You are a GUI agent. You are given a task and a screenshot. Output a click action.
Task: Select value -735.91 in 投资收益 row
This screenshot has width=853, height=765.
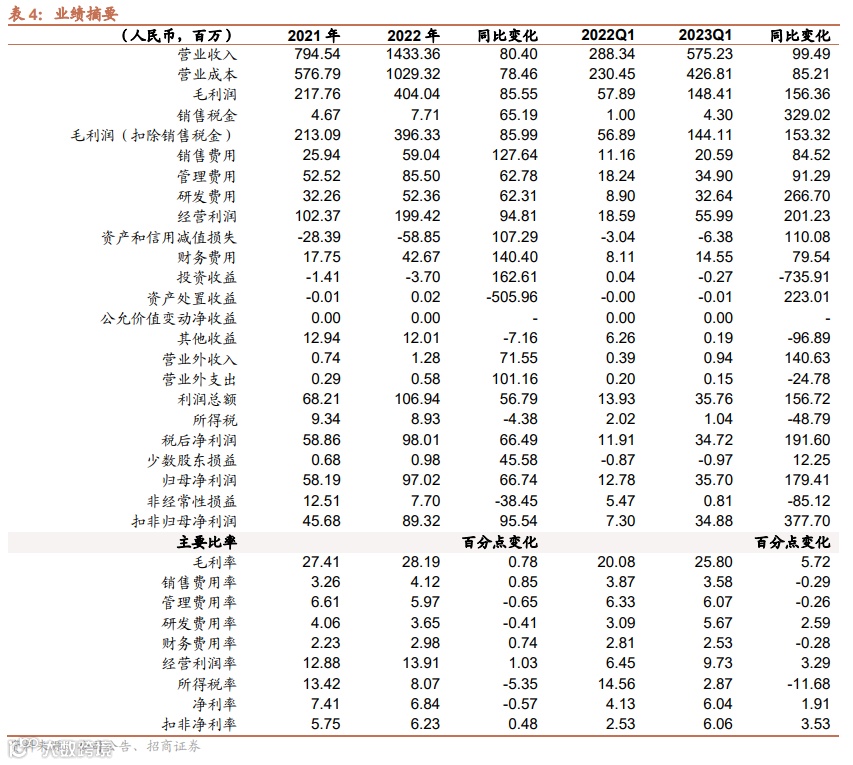804,277
